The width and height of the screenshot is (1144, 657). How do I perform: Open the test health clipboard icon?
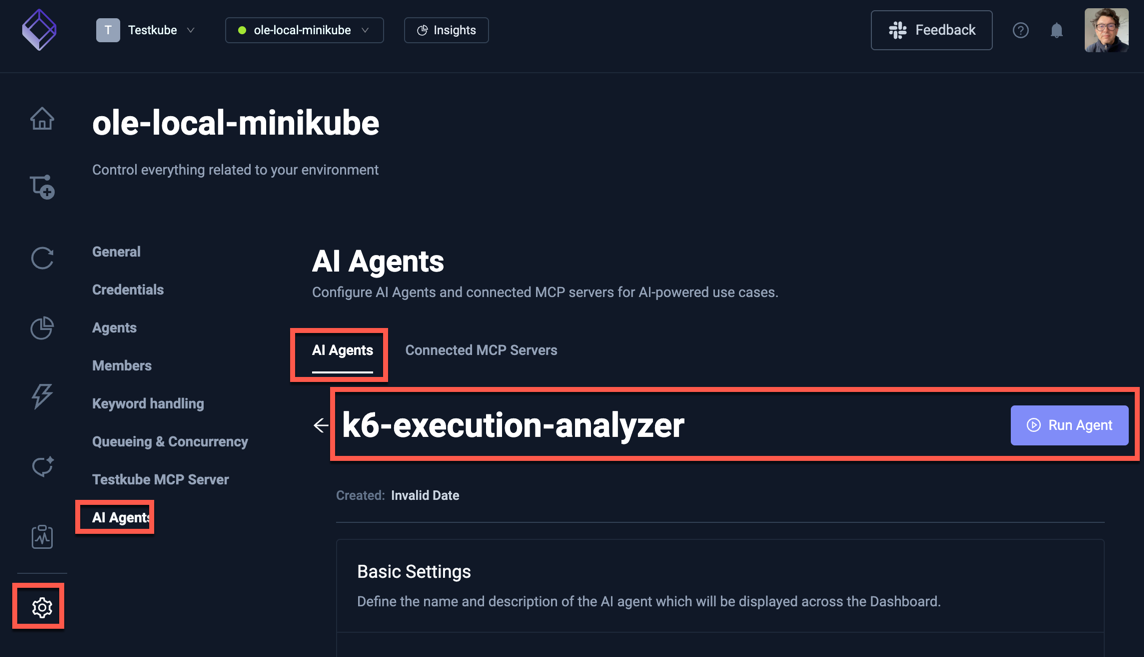click(41, 536)
